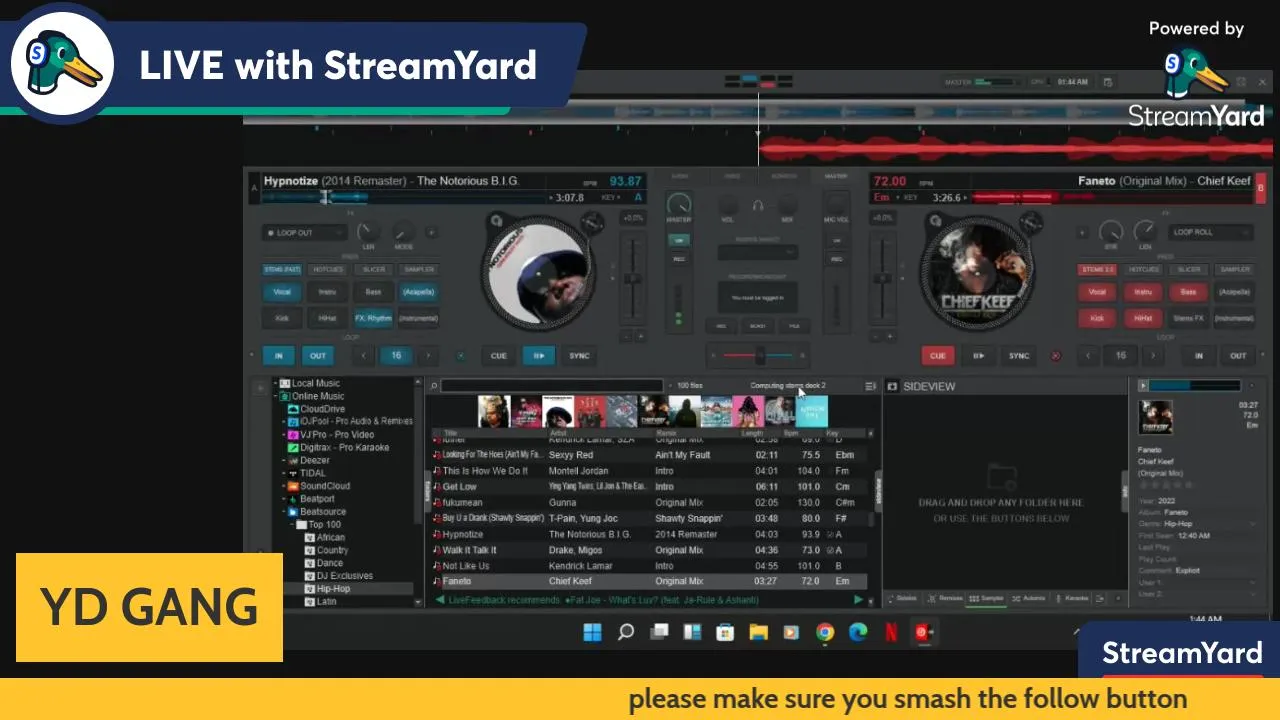Viewport: 1280px width, 720px height.
Task: Click the Hypnotize track progress waveform
Action: [404, 197]
